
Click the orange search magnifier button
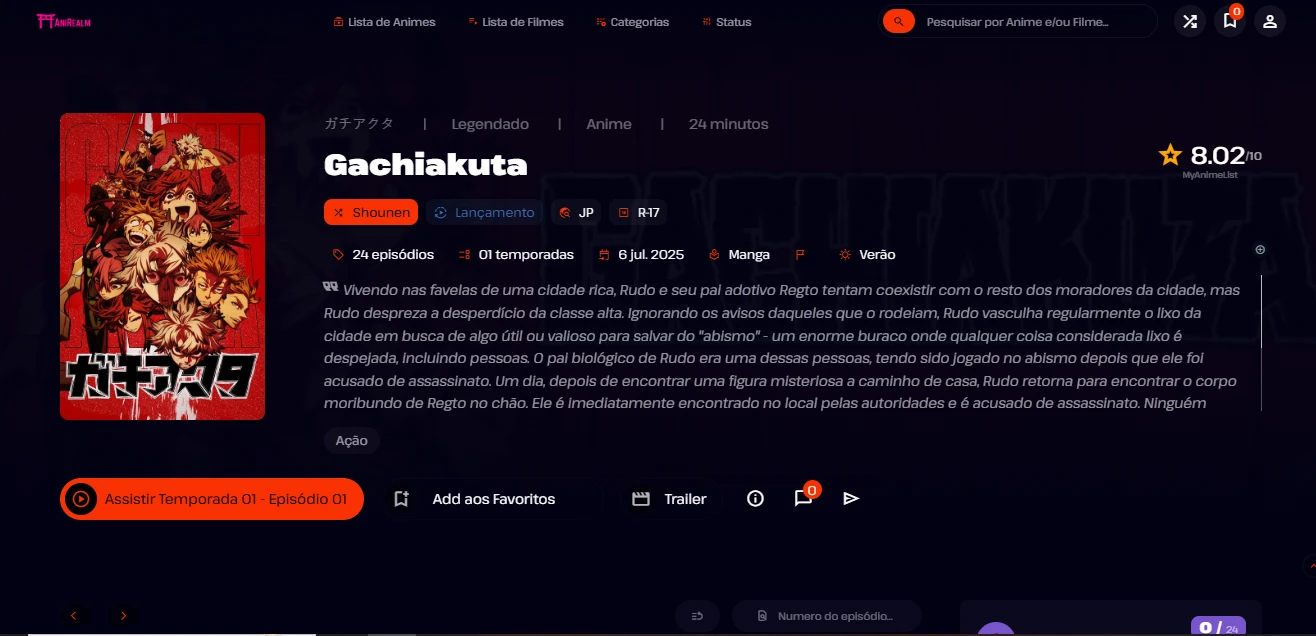[899, 21]
